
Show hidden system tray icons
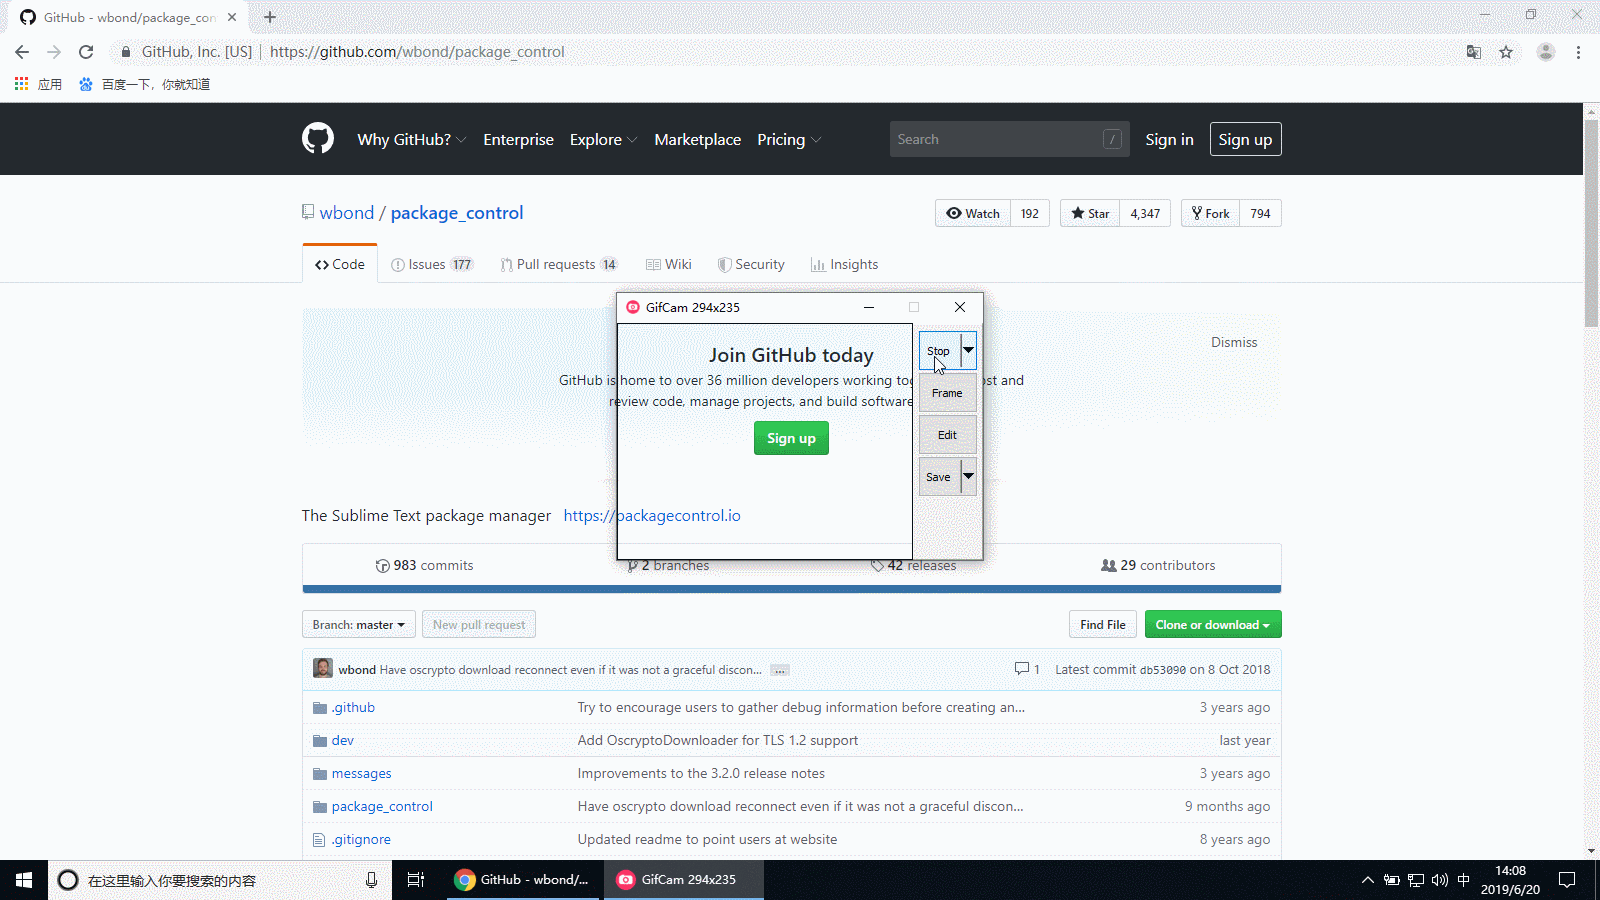pyautogui.click(x=1367, y=880)
